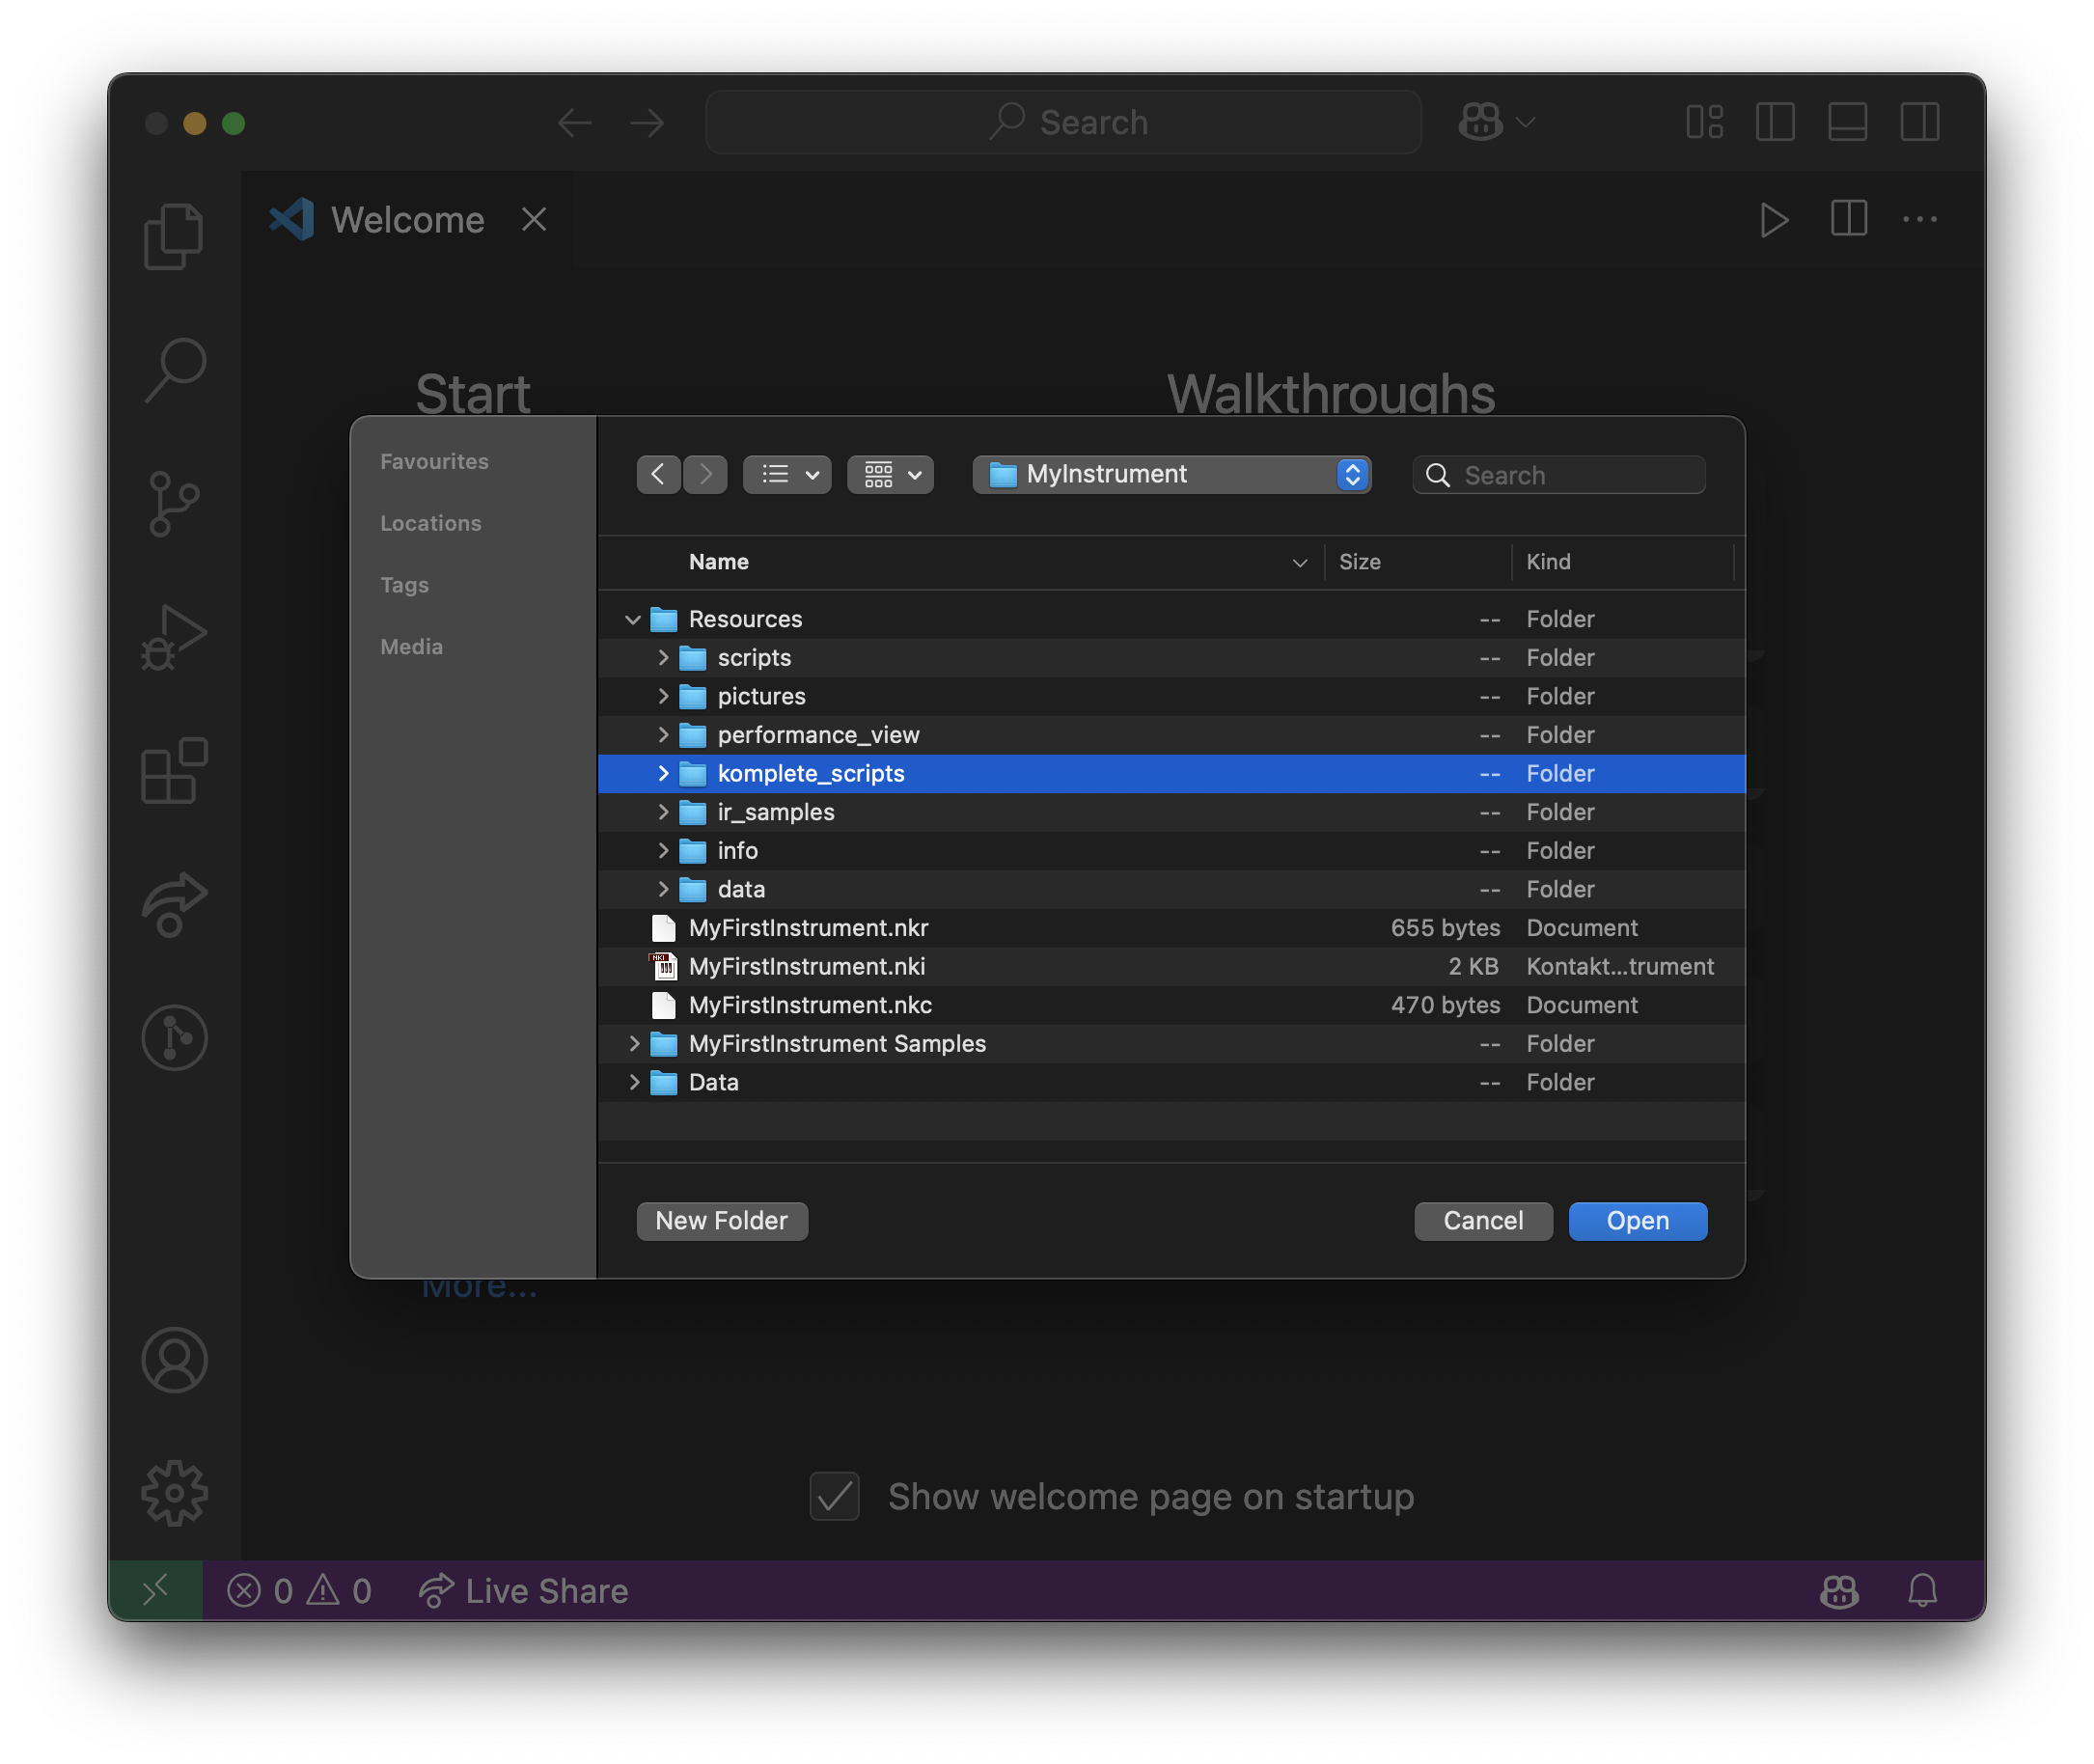
Task: Close the Welcome tab
Action: [x=534, y=219]
